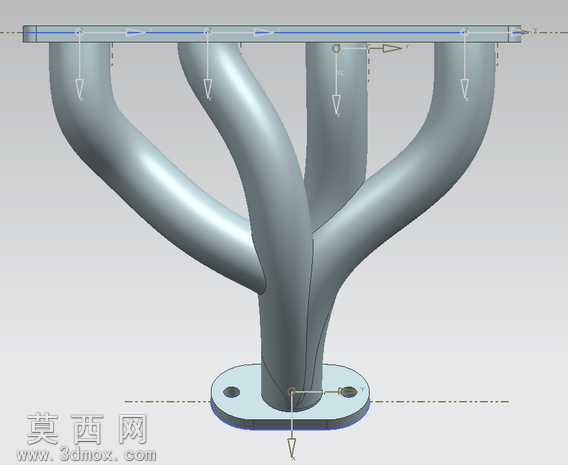The width and height of the screenshot is (568, 465).
Task: Select second horizontal arrow on top flange
Action: tap(264, 33)
